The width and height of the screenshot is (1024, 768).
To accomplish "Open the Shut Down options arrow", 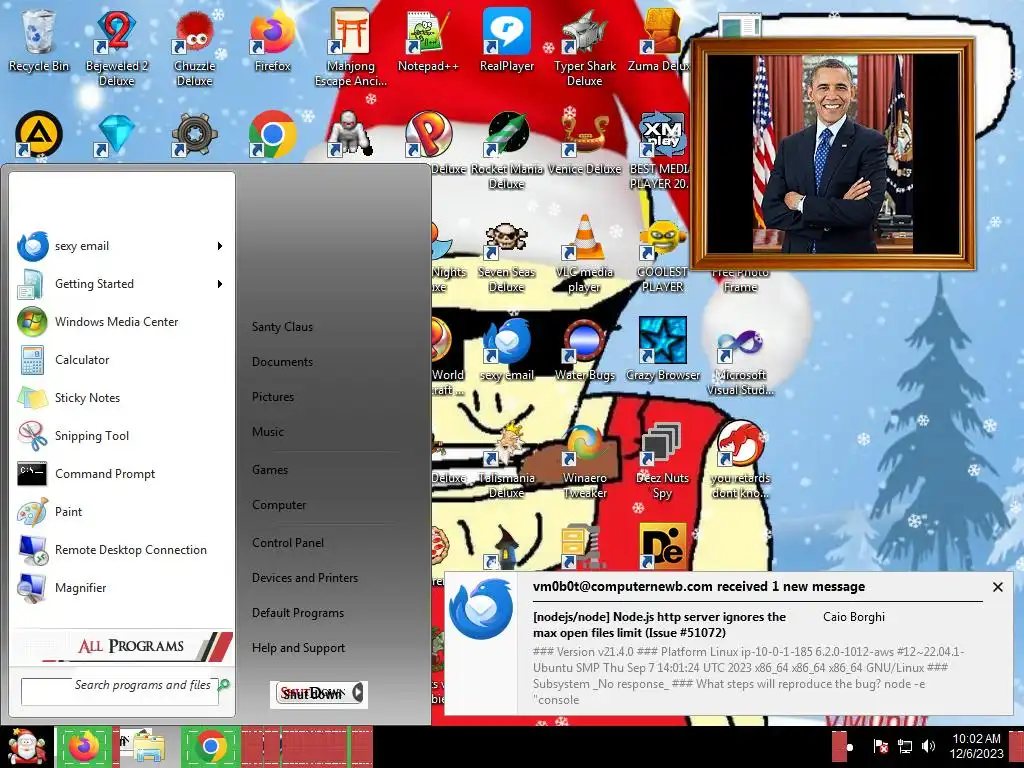I will (358, 694).
